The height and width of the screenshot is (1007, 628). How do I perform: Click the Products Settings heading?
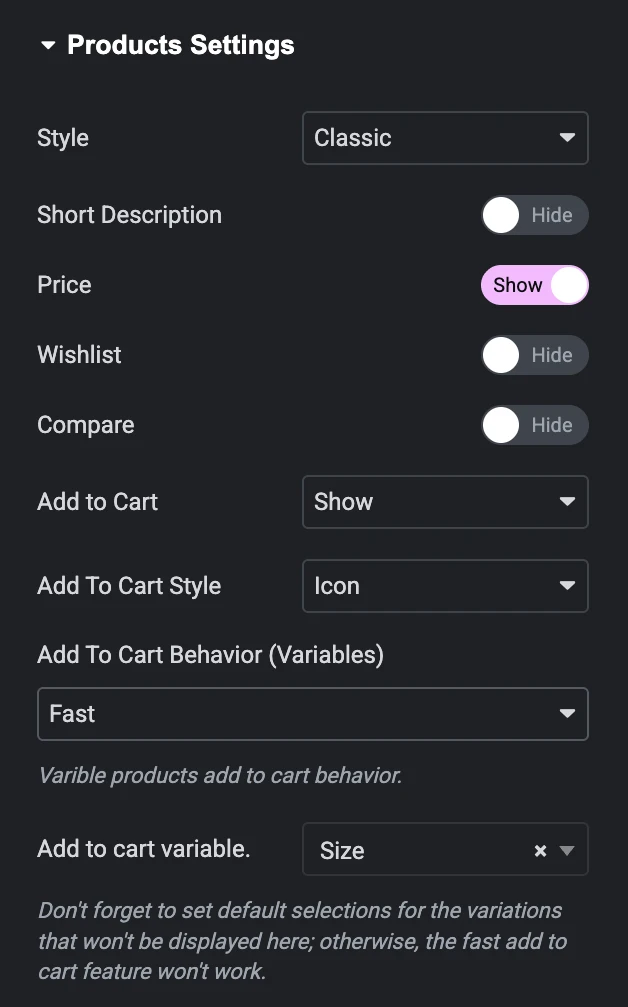pyautogui.click(x=180, y=45)
